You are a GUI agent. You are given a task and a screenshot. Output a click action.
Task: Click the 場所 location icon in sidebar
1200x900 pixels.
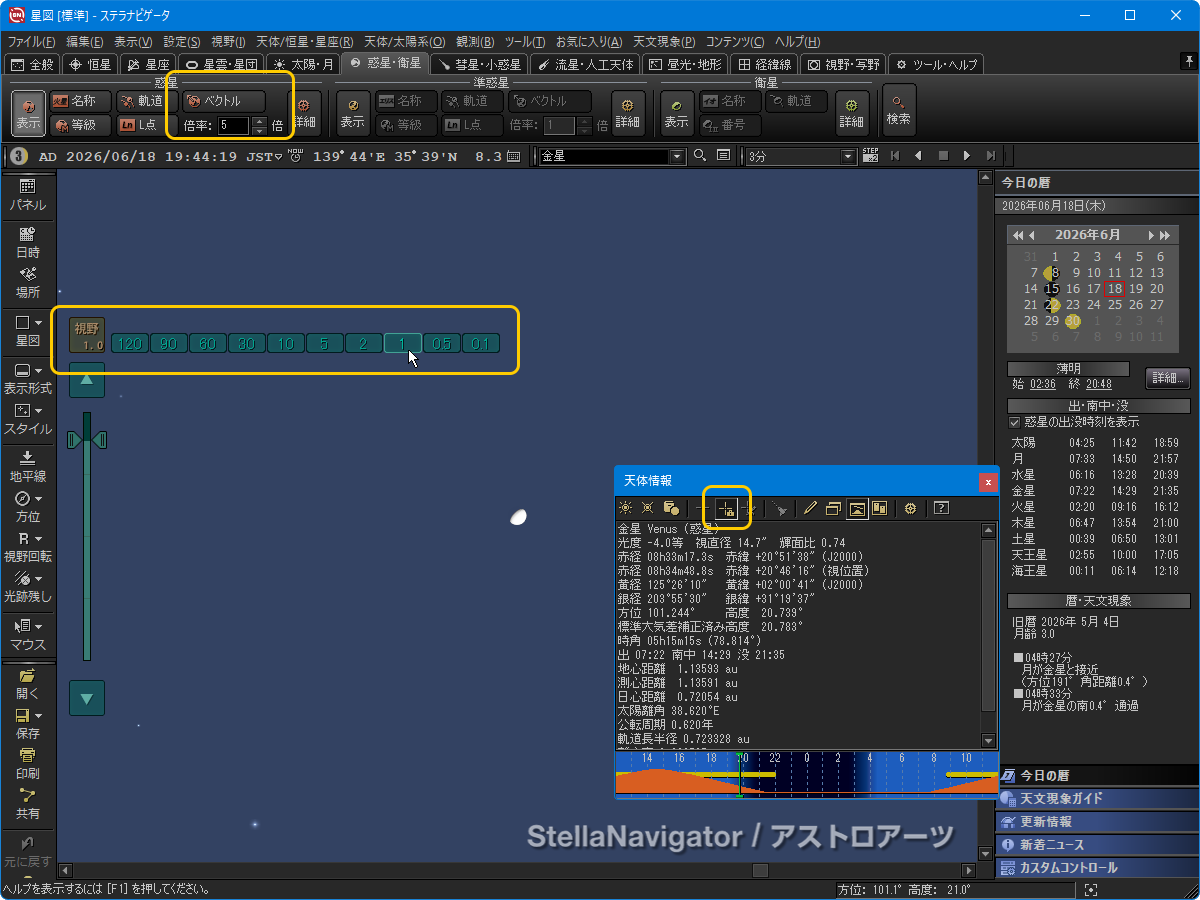[28, 281]
